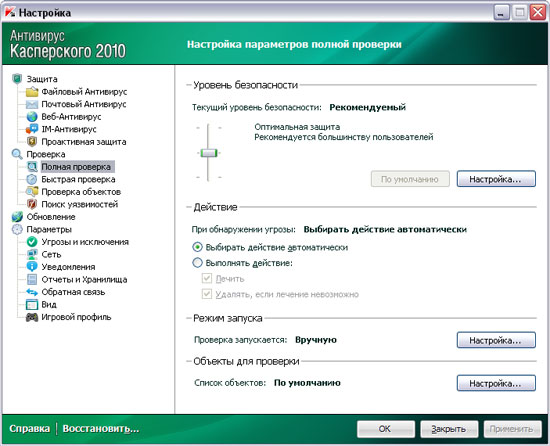This screenshot has width=550, height=446.
Task: Click the Игровой профиль gamepad icon
Action: click(x=32, y=317)
